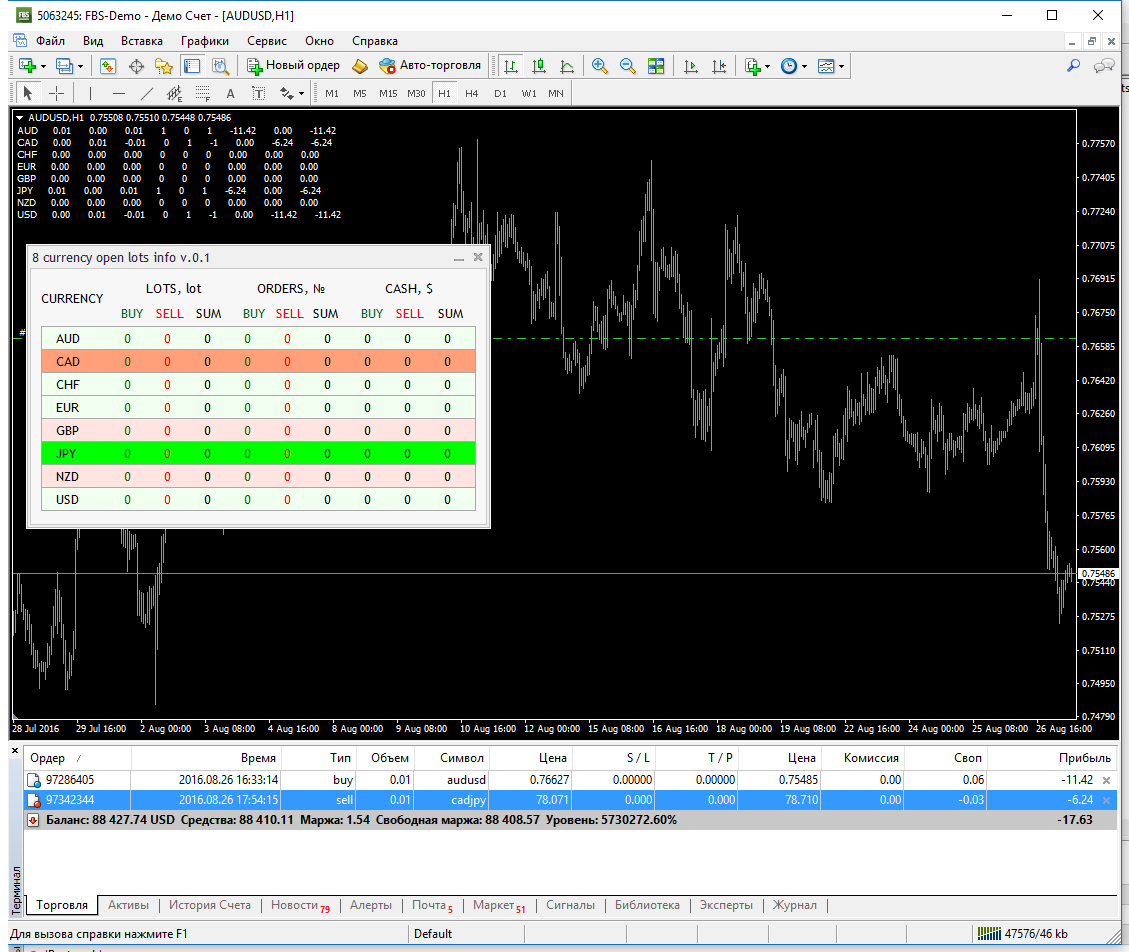Open the Strategy Tester magnifier icon

[220, 66]
